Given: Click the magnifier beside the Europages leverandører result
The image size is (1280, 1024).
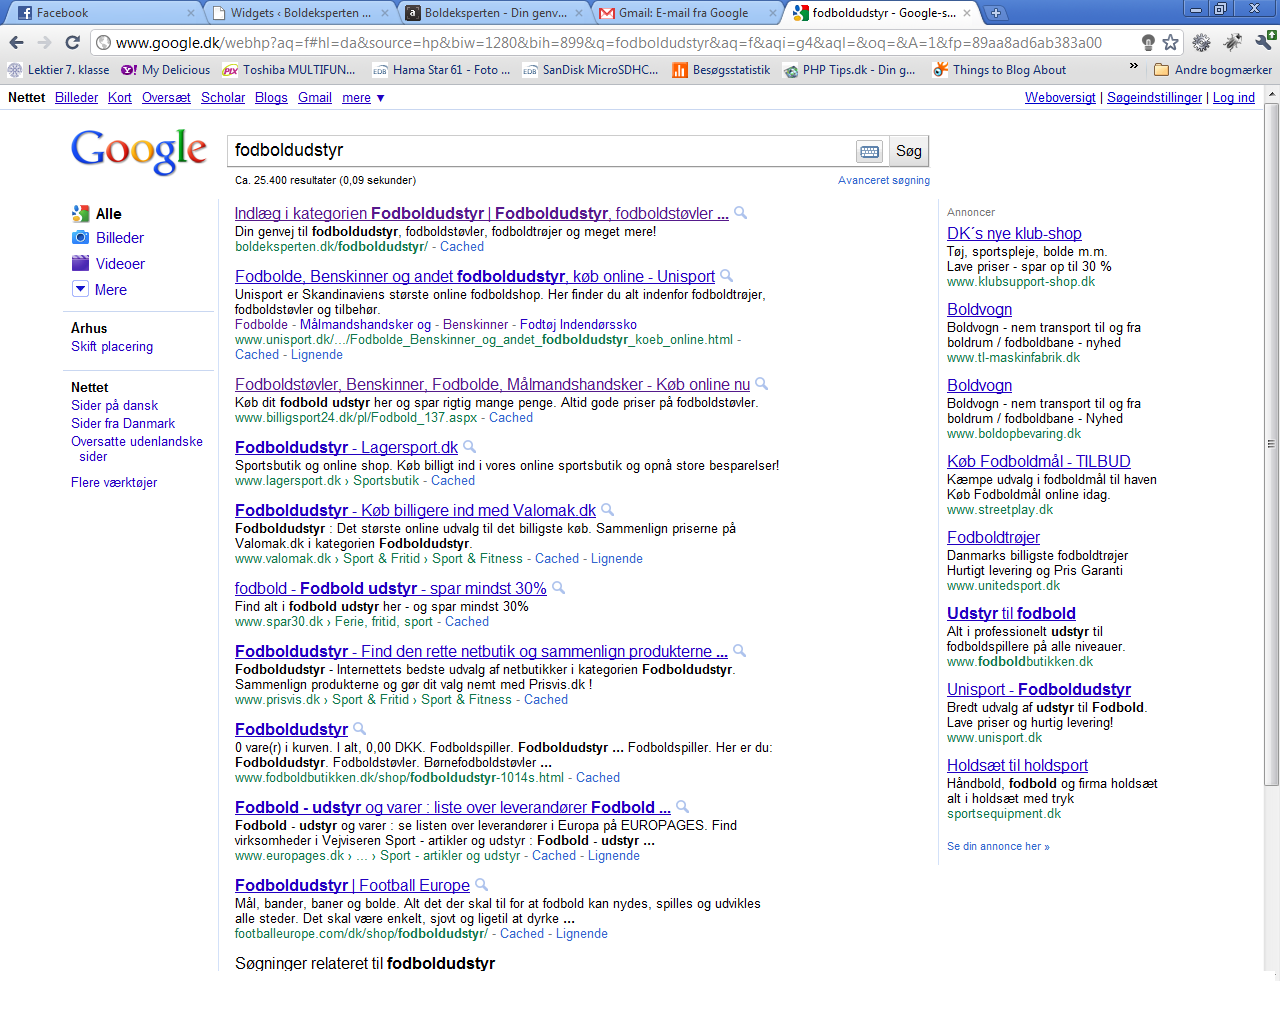Looking at the screenshot, I should [x=683, y=807].
